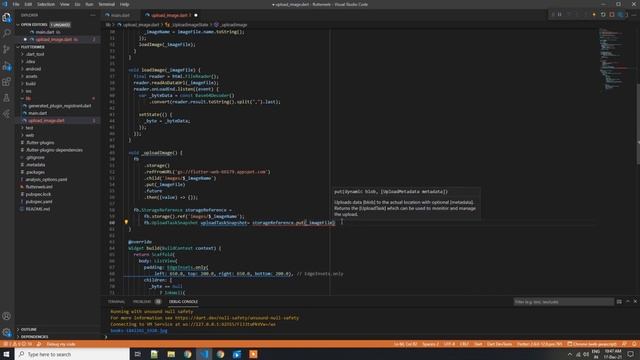Open Task View on the taskbar

[x=138, y=354]
